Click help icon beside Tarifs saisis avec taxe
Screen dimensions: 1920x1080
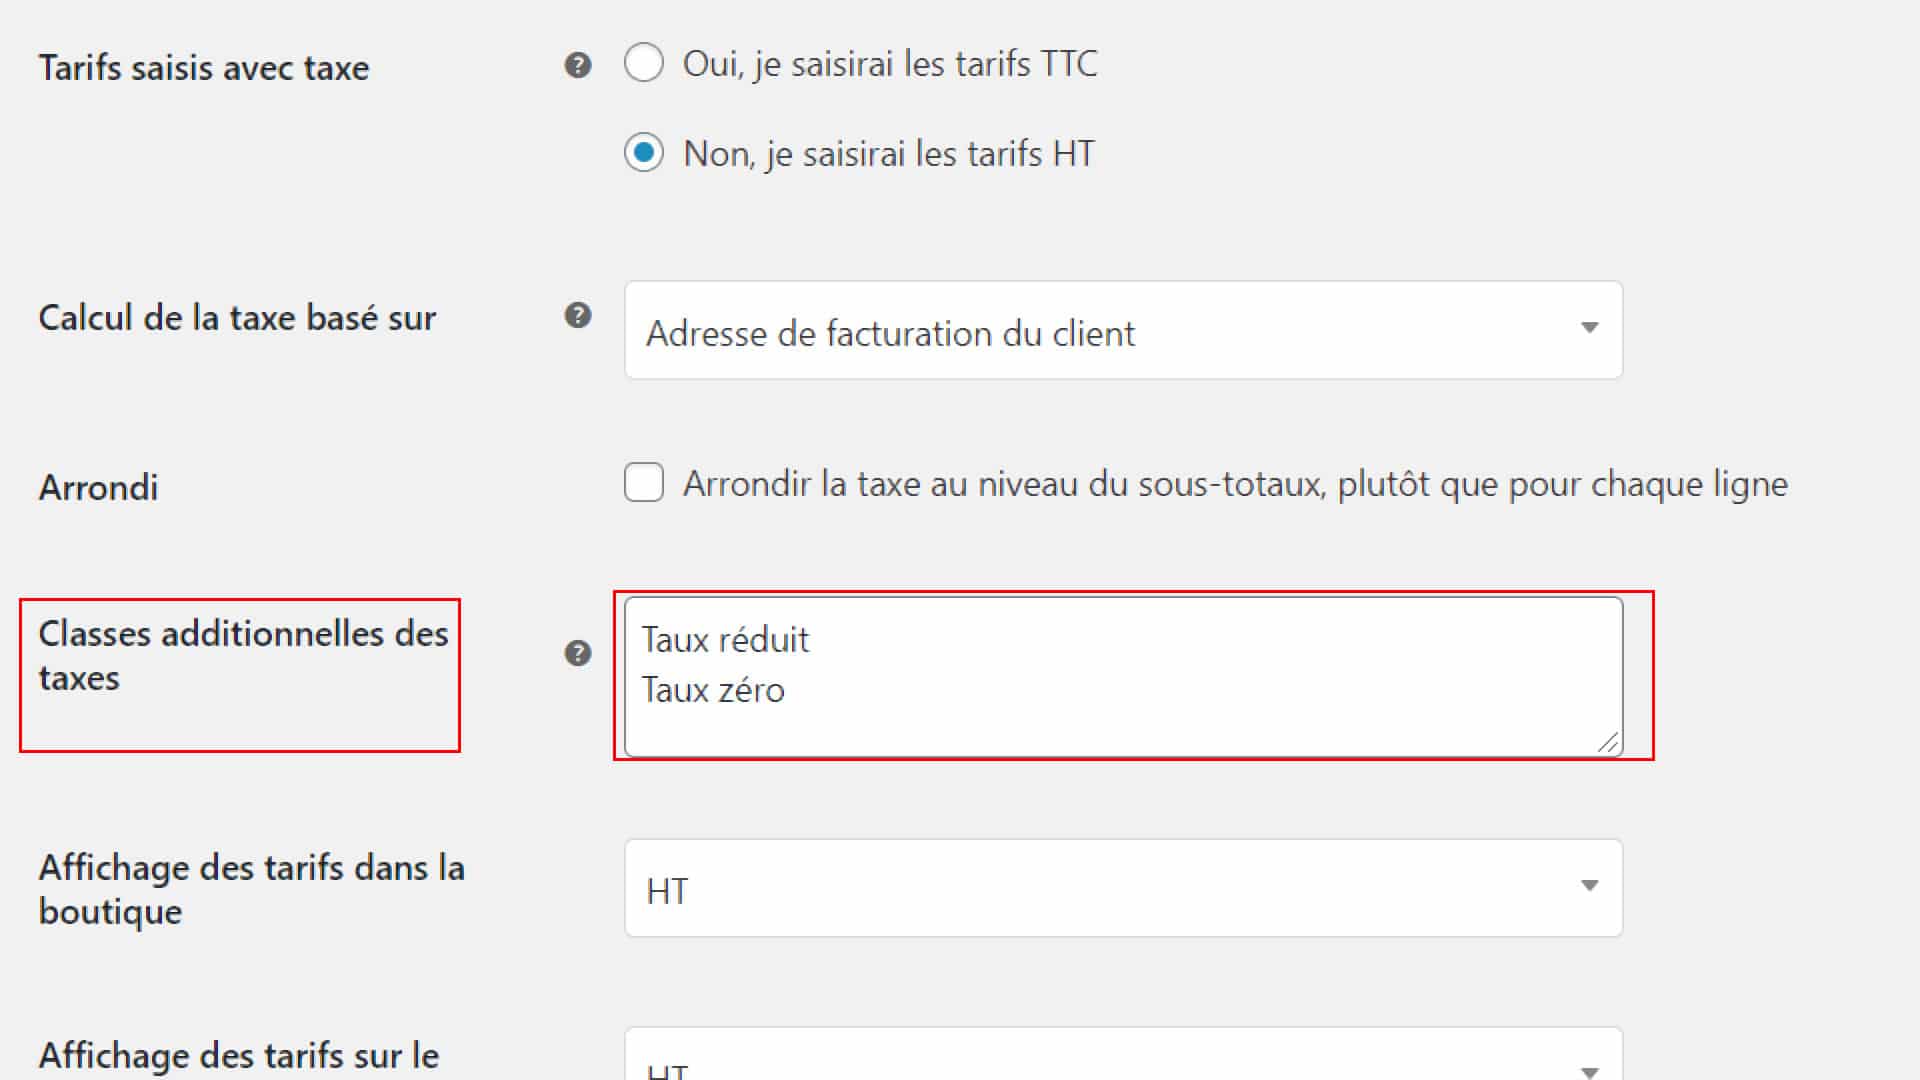[x=578, y=66]
